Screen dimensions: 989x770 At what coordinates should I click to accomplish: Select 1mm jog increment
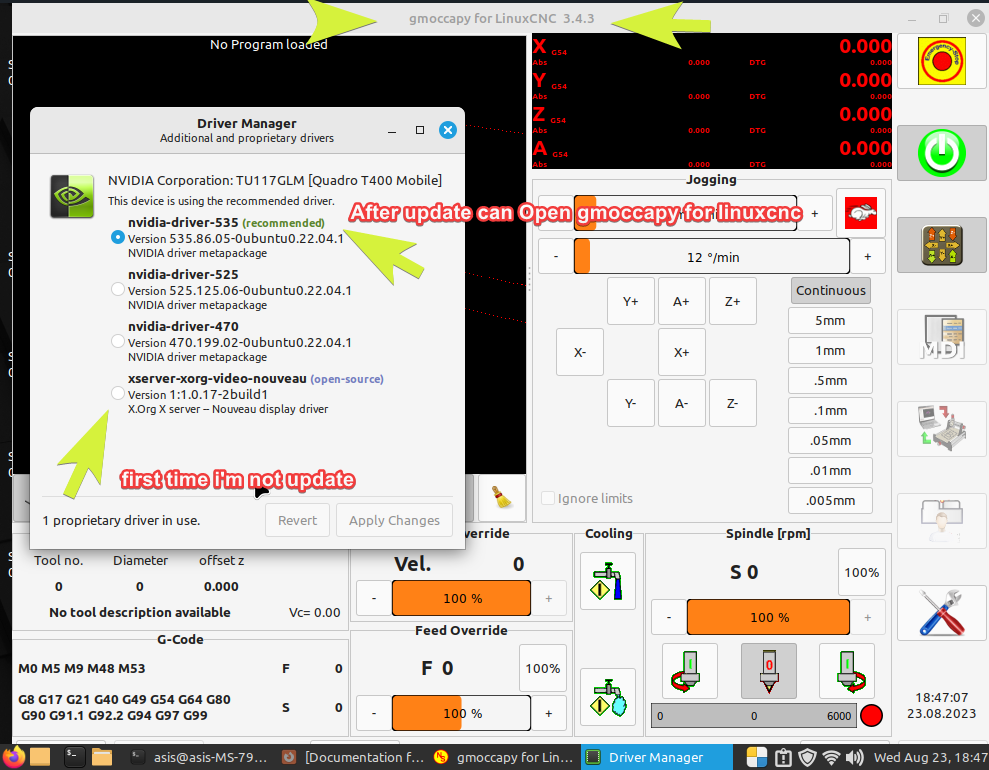(x=830, y=351)
